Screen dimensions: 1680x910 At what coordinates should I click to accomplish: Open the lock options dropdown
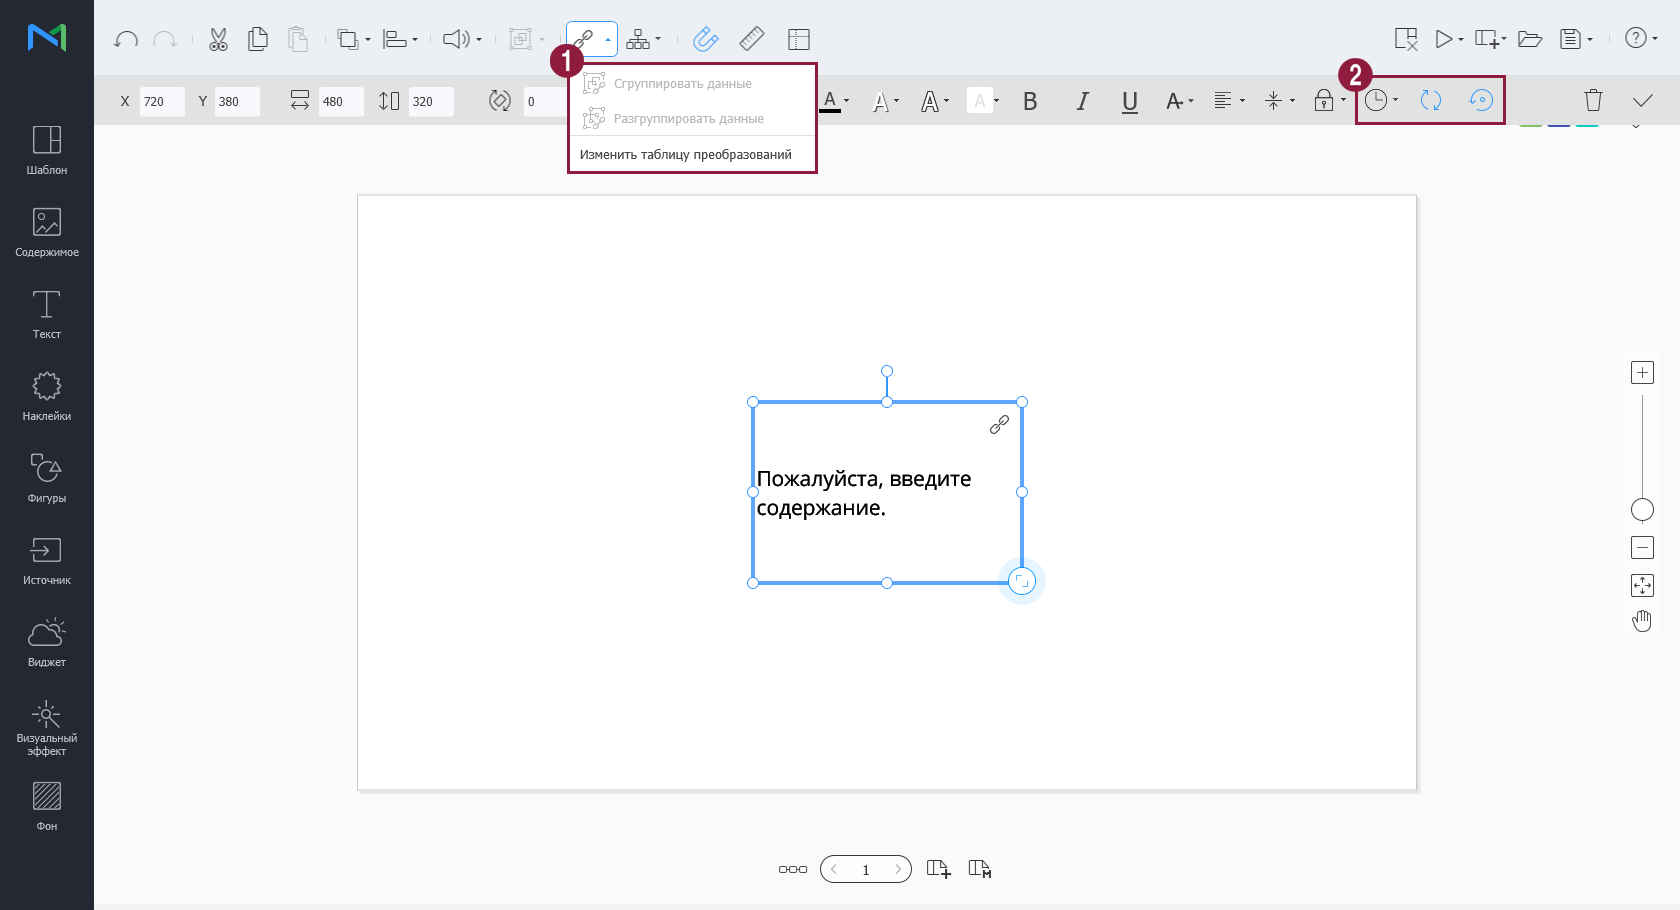[x=1330, y=101]
